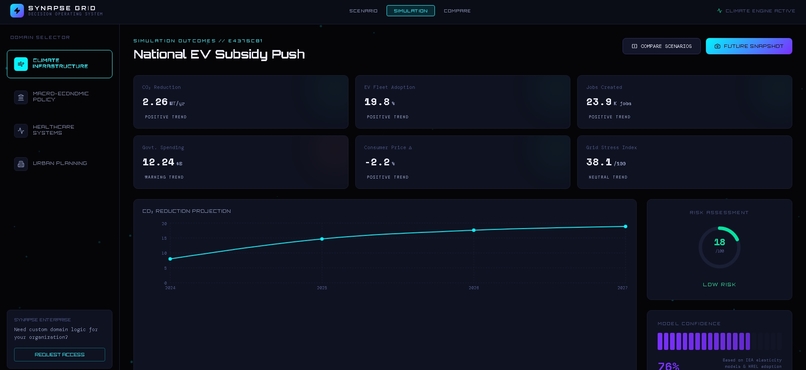806x370 pixels.
Task: Click Positive Trend label under CO₂ Reduction
Action: coord(166,117)
